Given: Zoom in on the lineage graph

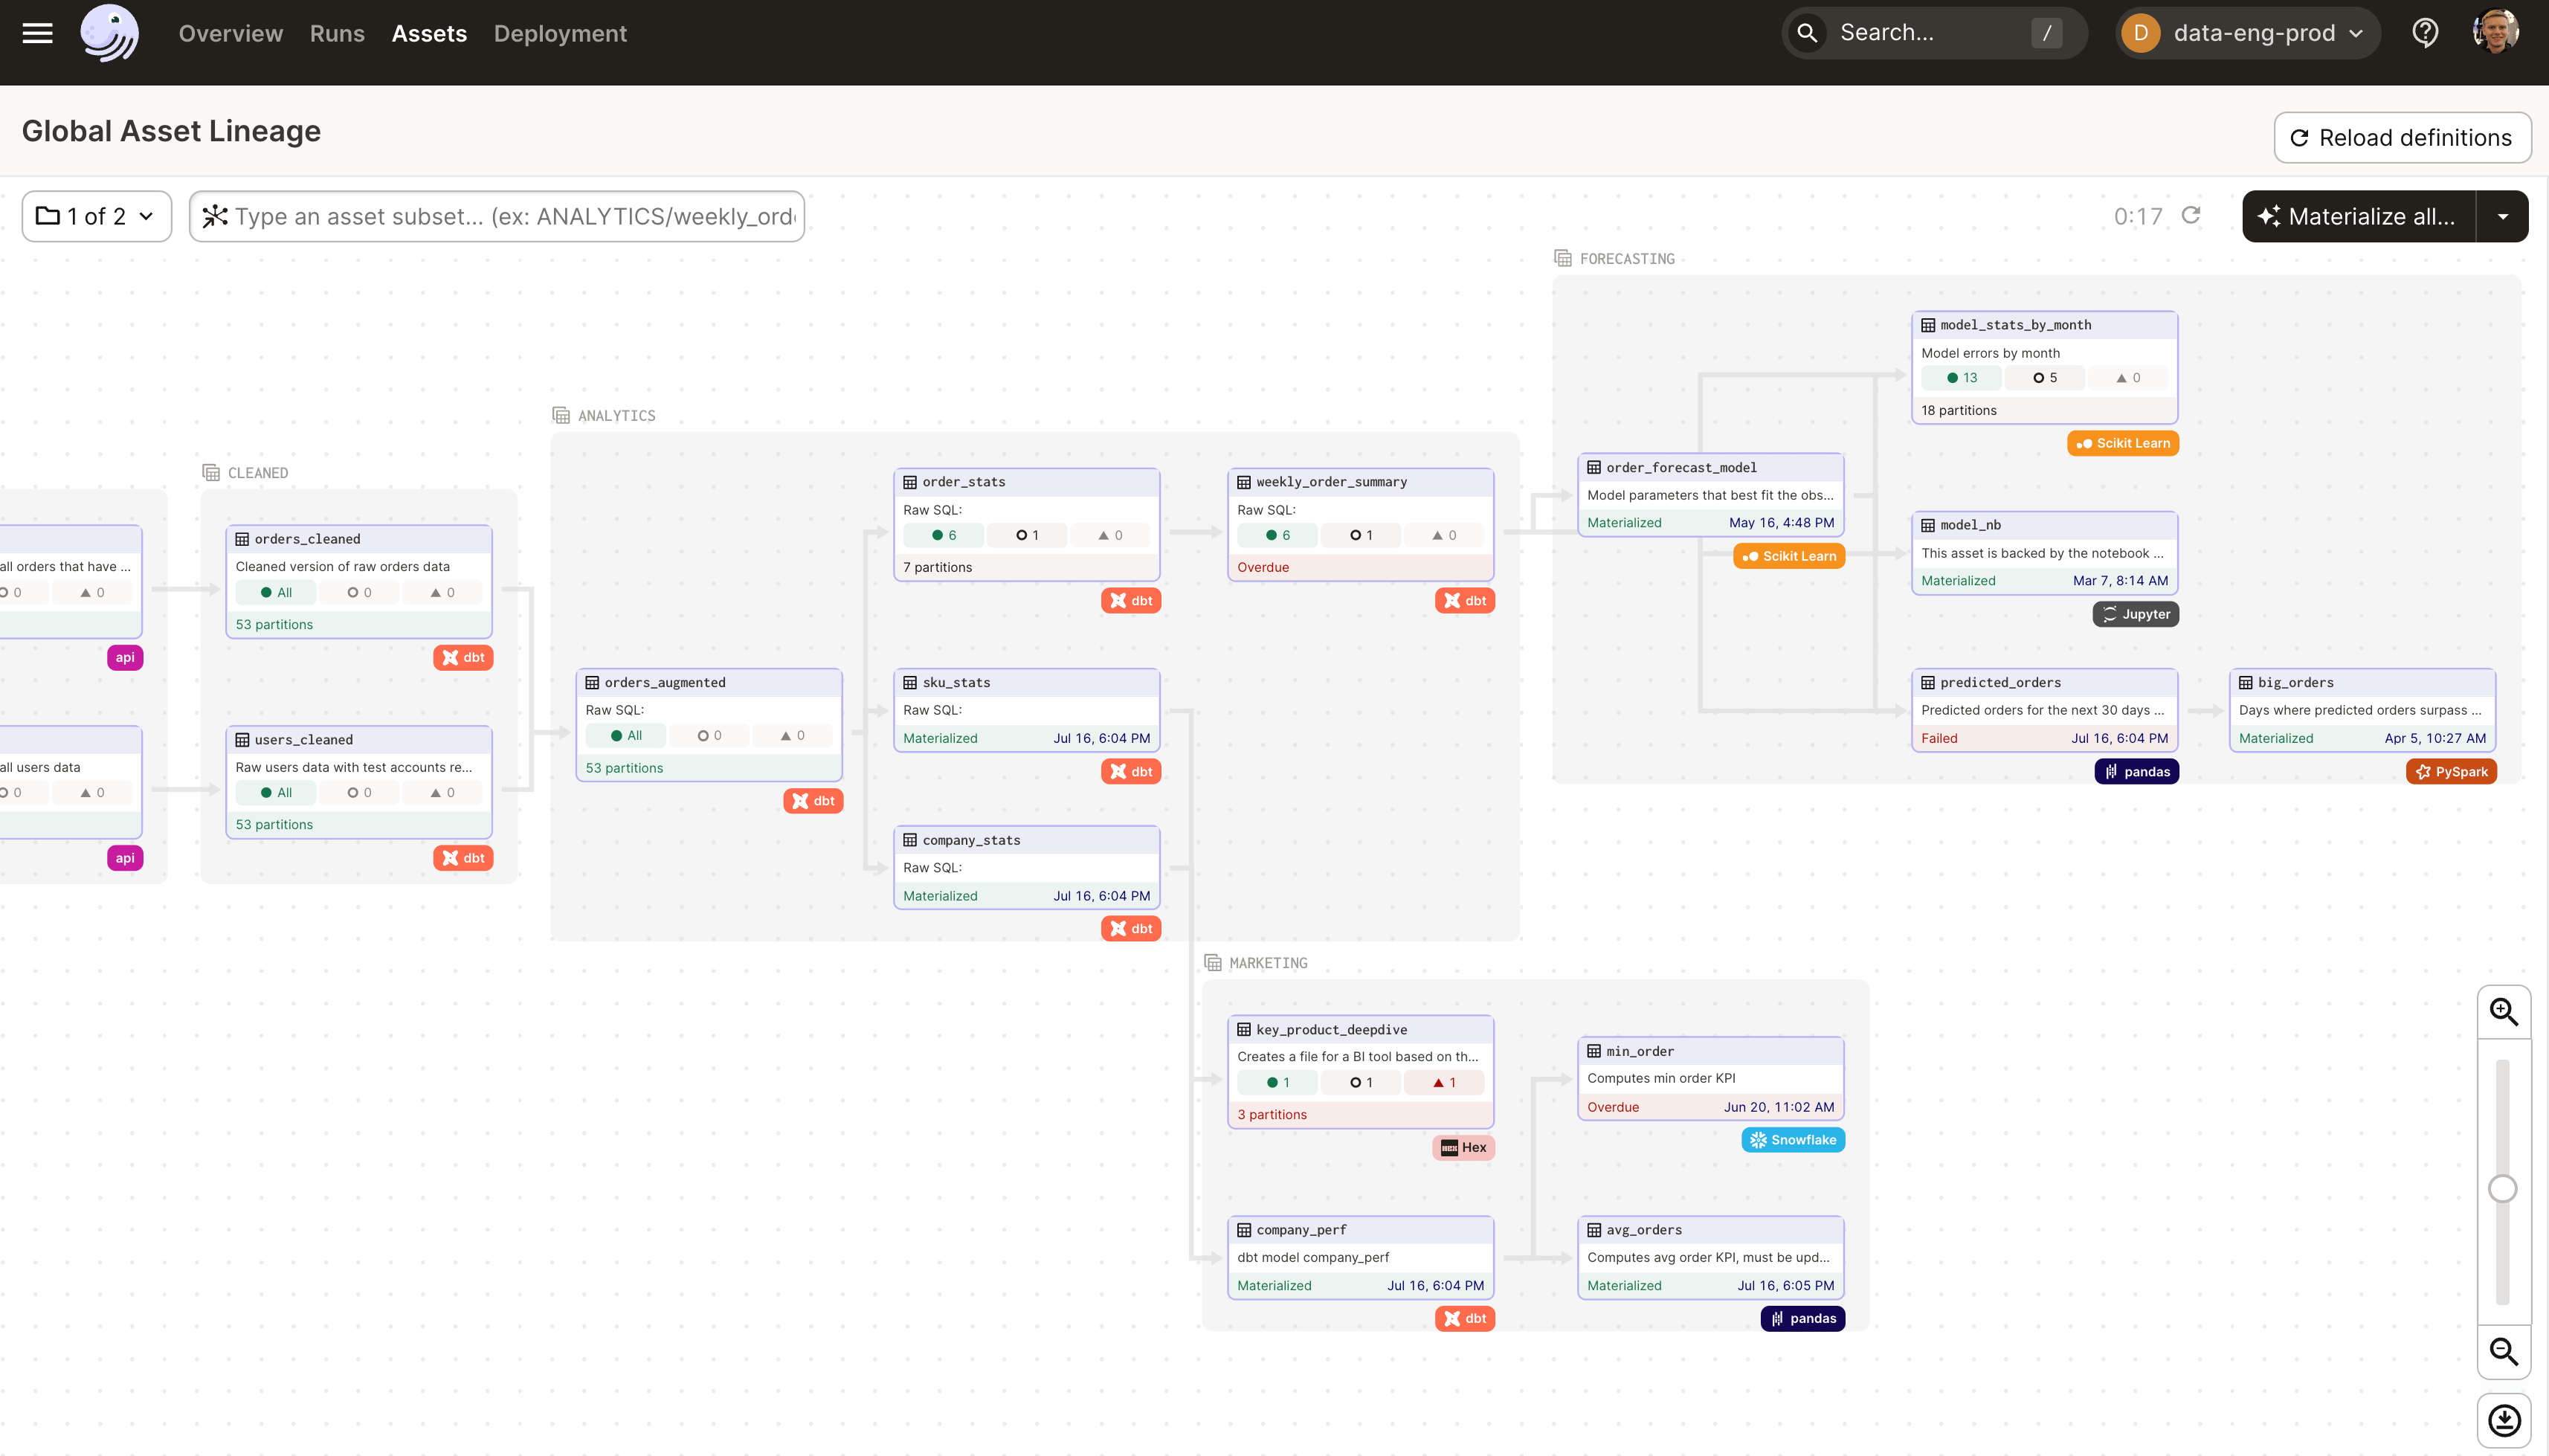Looking at the screenshot, I should [x=2503, y=1012].
